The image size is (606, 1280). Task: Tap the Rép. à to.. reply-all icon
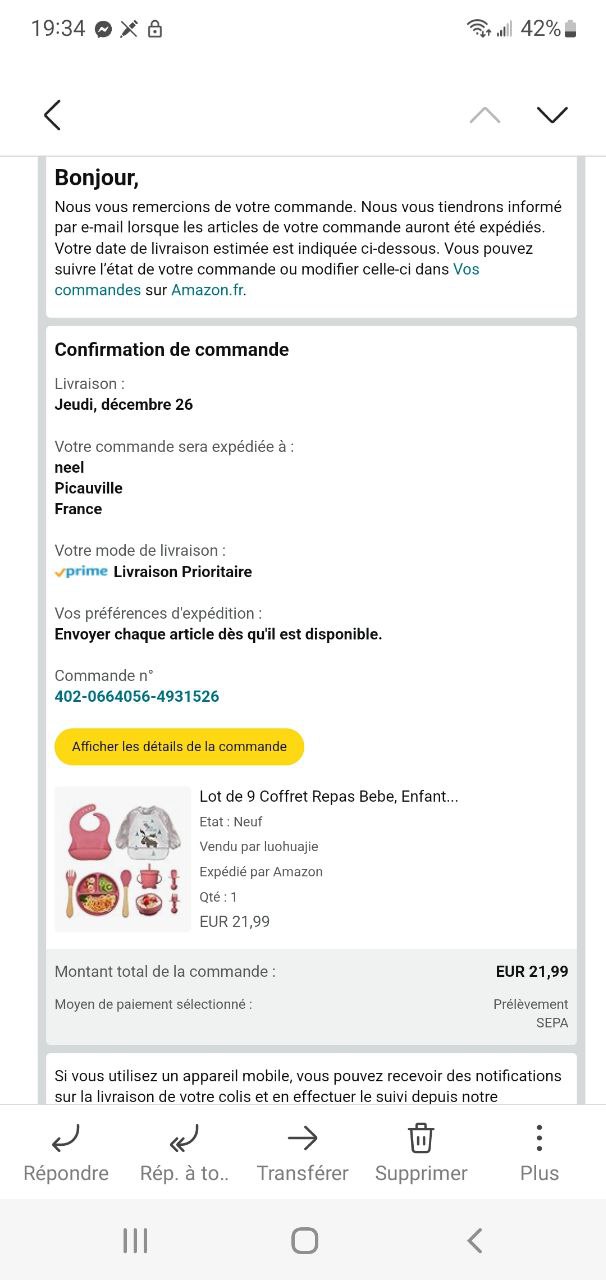coord(184,1137)
